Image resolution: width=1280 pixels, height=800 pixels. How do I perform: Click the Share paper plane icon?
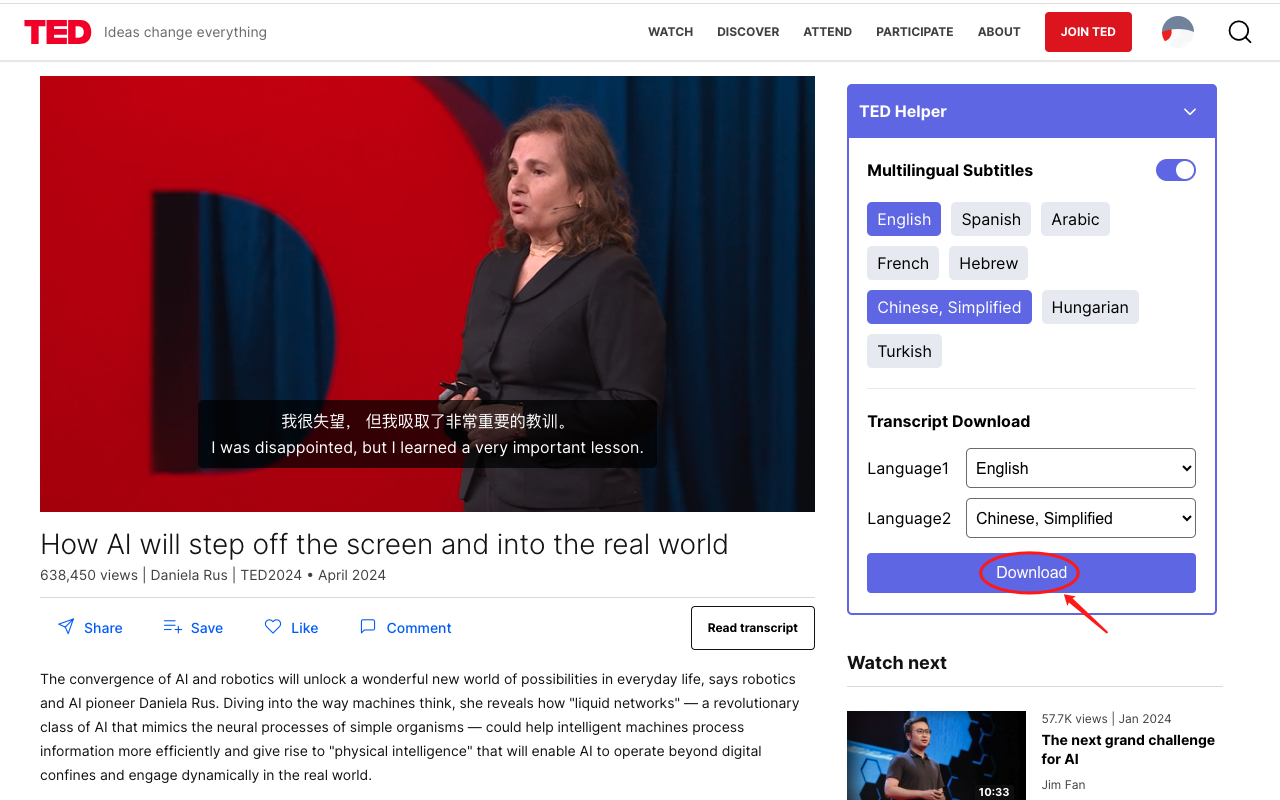click(66, 627)
